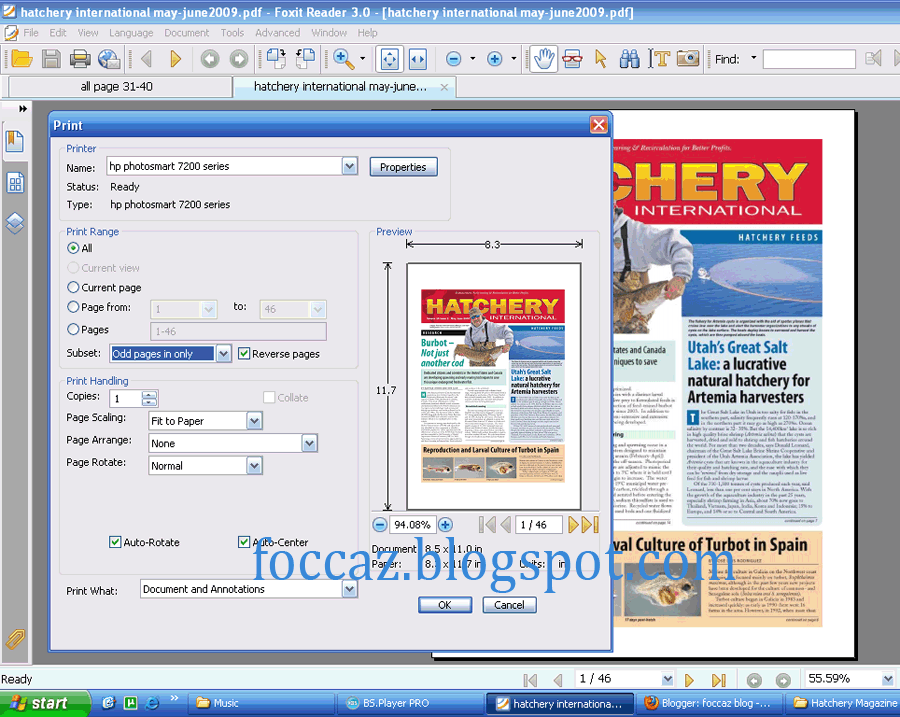Zoom in the print preview

point(445,524)
